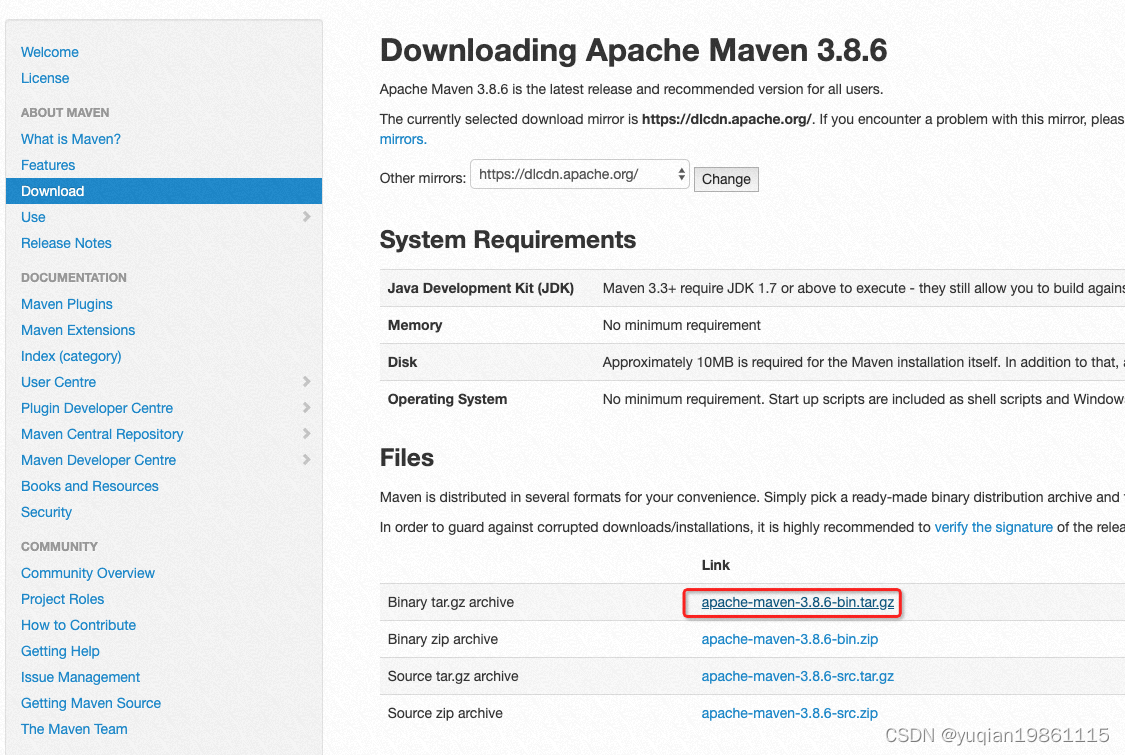Download apache-maven-3.8.6-bin.zip

click(x=790, y=639)
